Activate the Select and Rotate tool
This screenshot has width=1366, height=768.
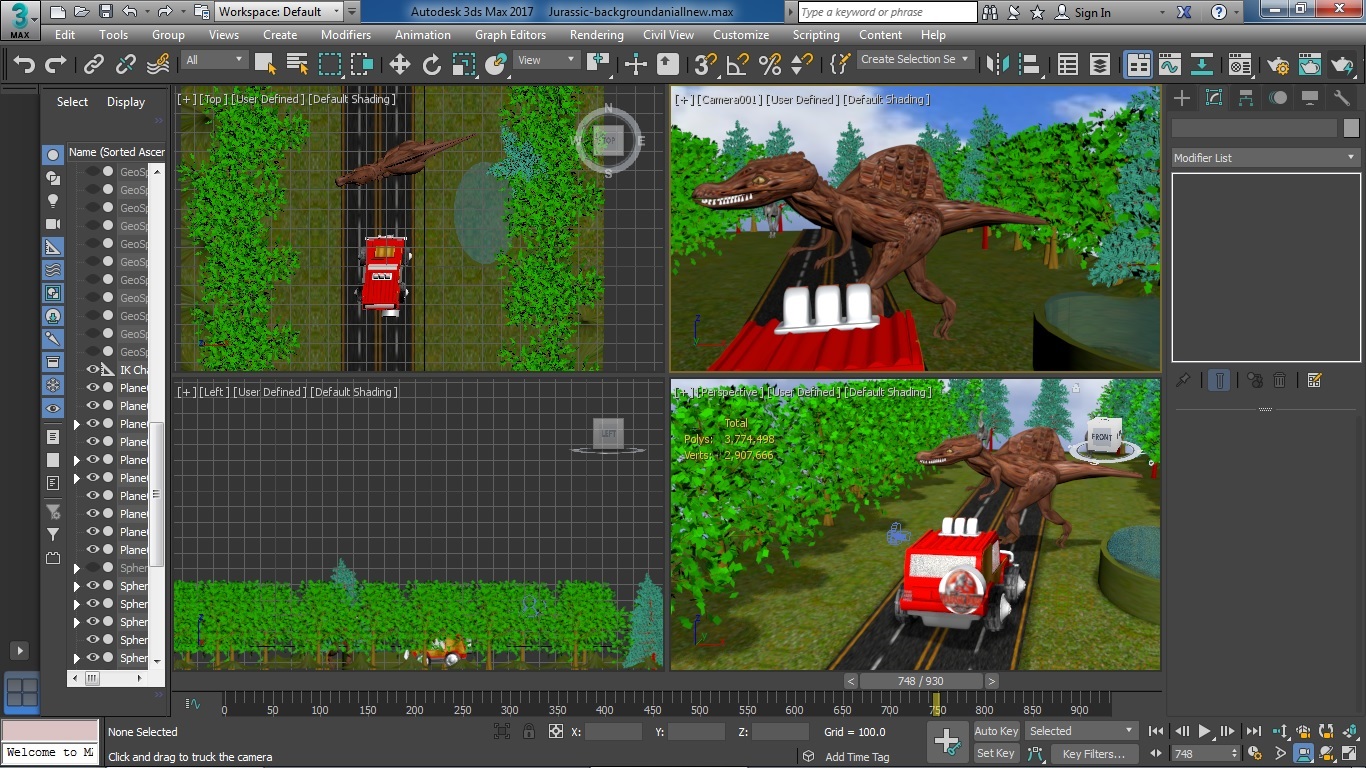click(x=432, y=65)
